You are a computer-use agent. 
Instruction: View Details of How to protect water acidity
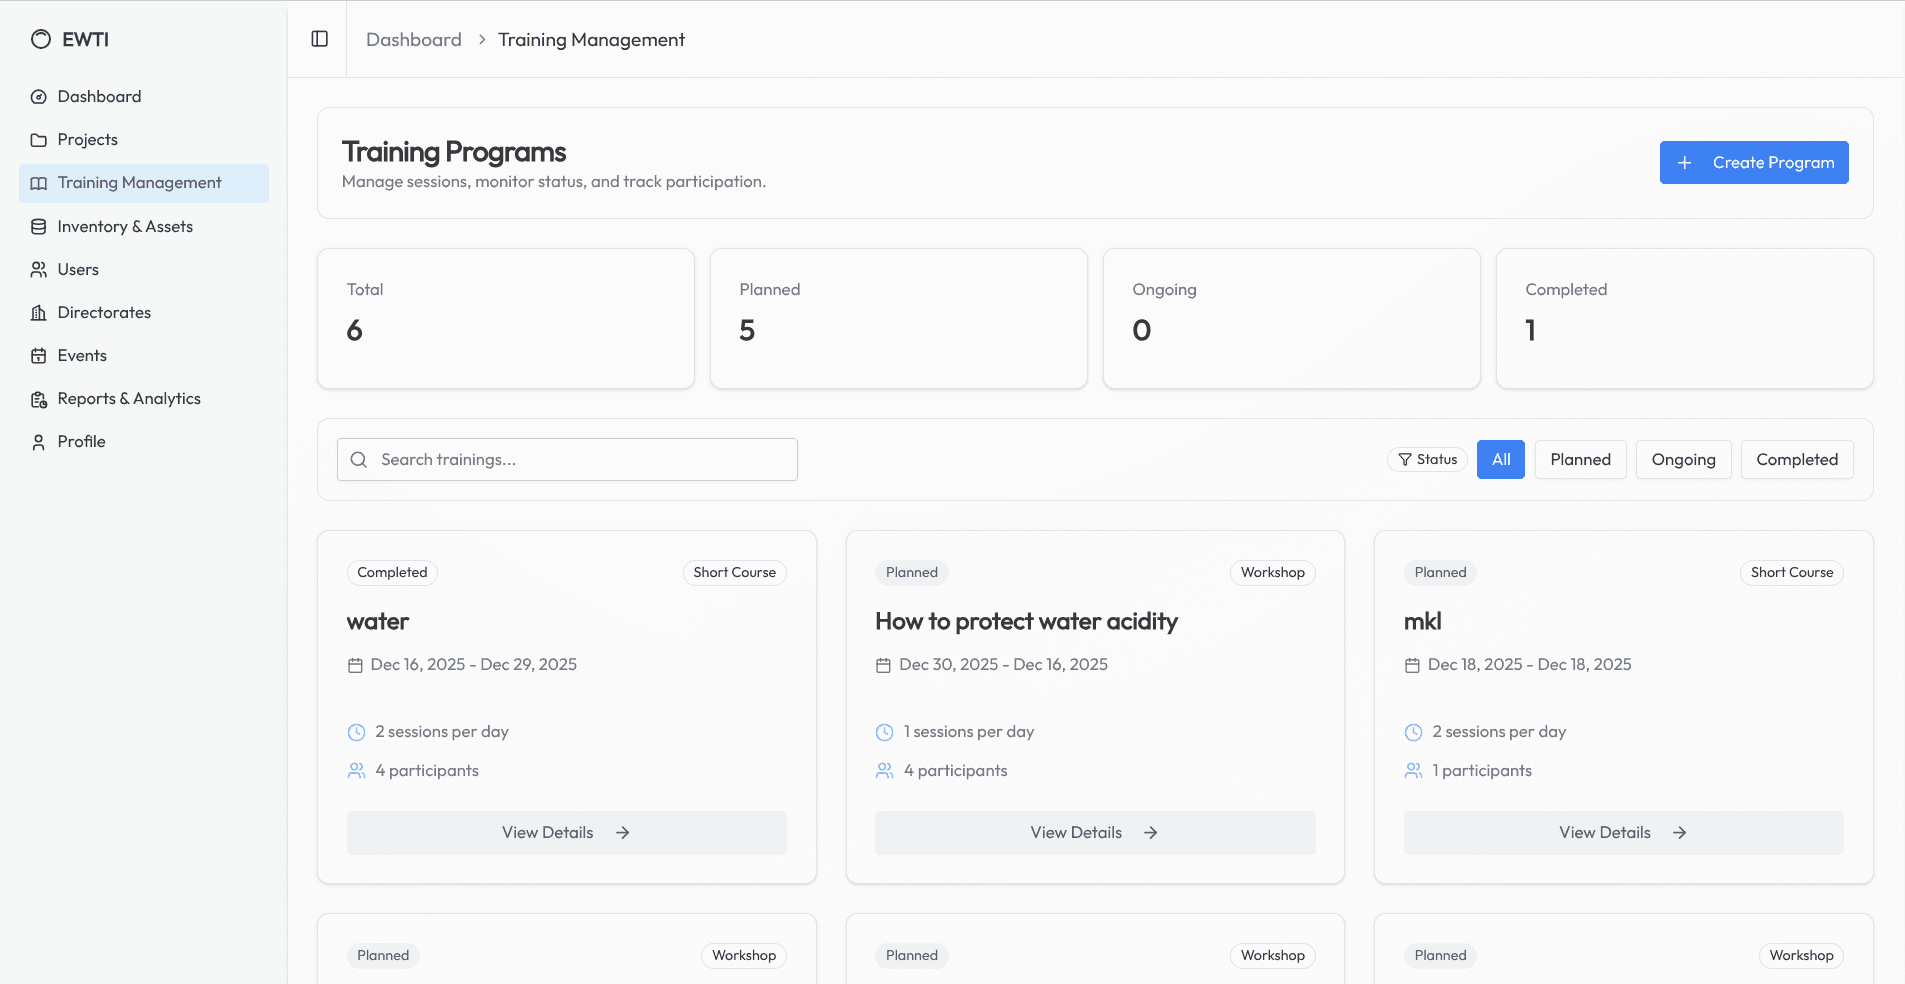click(x=1094, y=832)
